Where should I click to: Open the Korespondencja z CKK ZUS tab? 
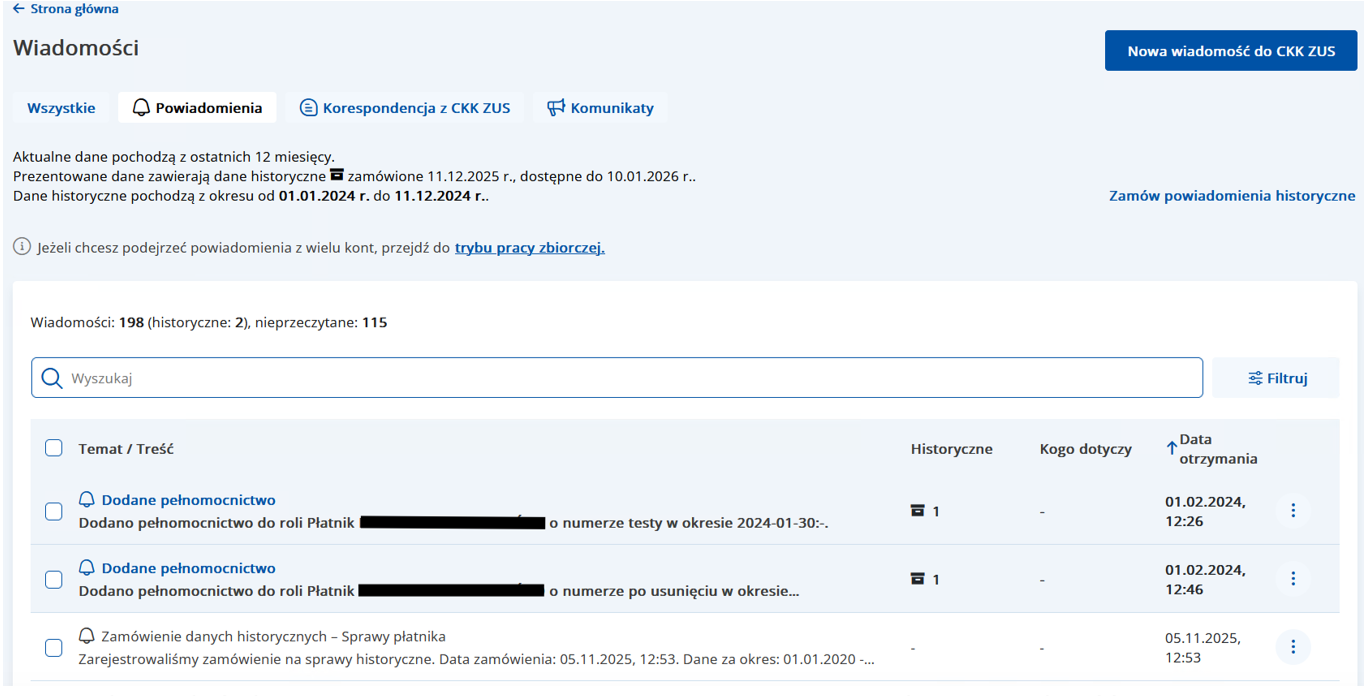405,108
